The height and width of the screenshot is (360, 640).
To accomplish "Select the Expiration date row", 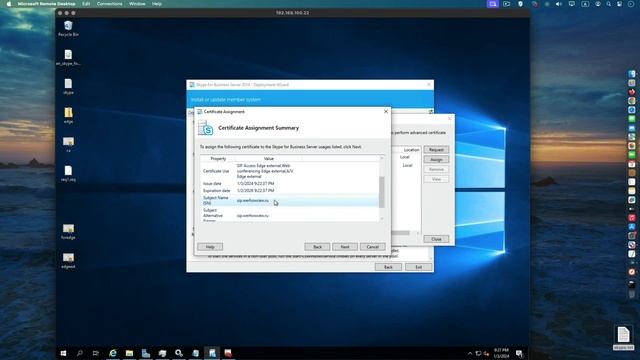I will (x=289, y=191).
